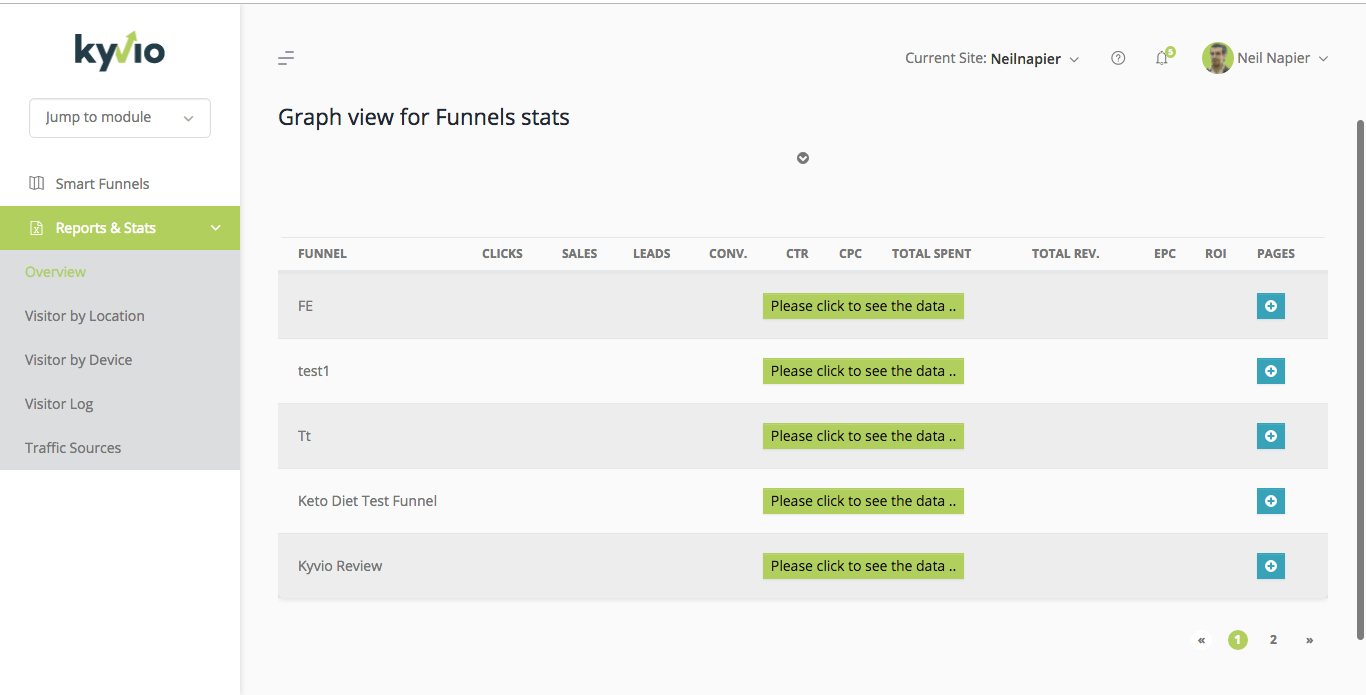
Task: Click the CONV. column header
Action: [728, 254]
